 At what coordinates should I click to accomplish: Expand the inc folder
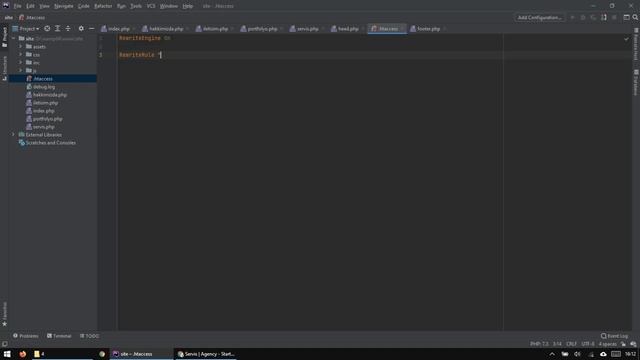[x=20, y=62]
